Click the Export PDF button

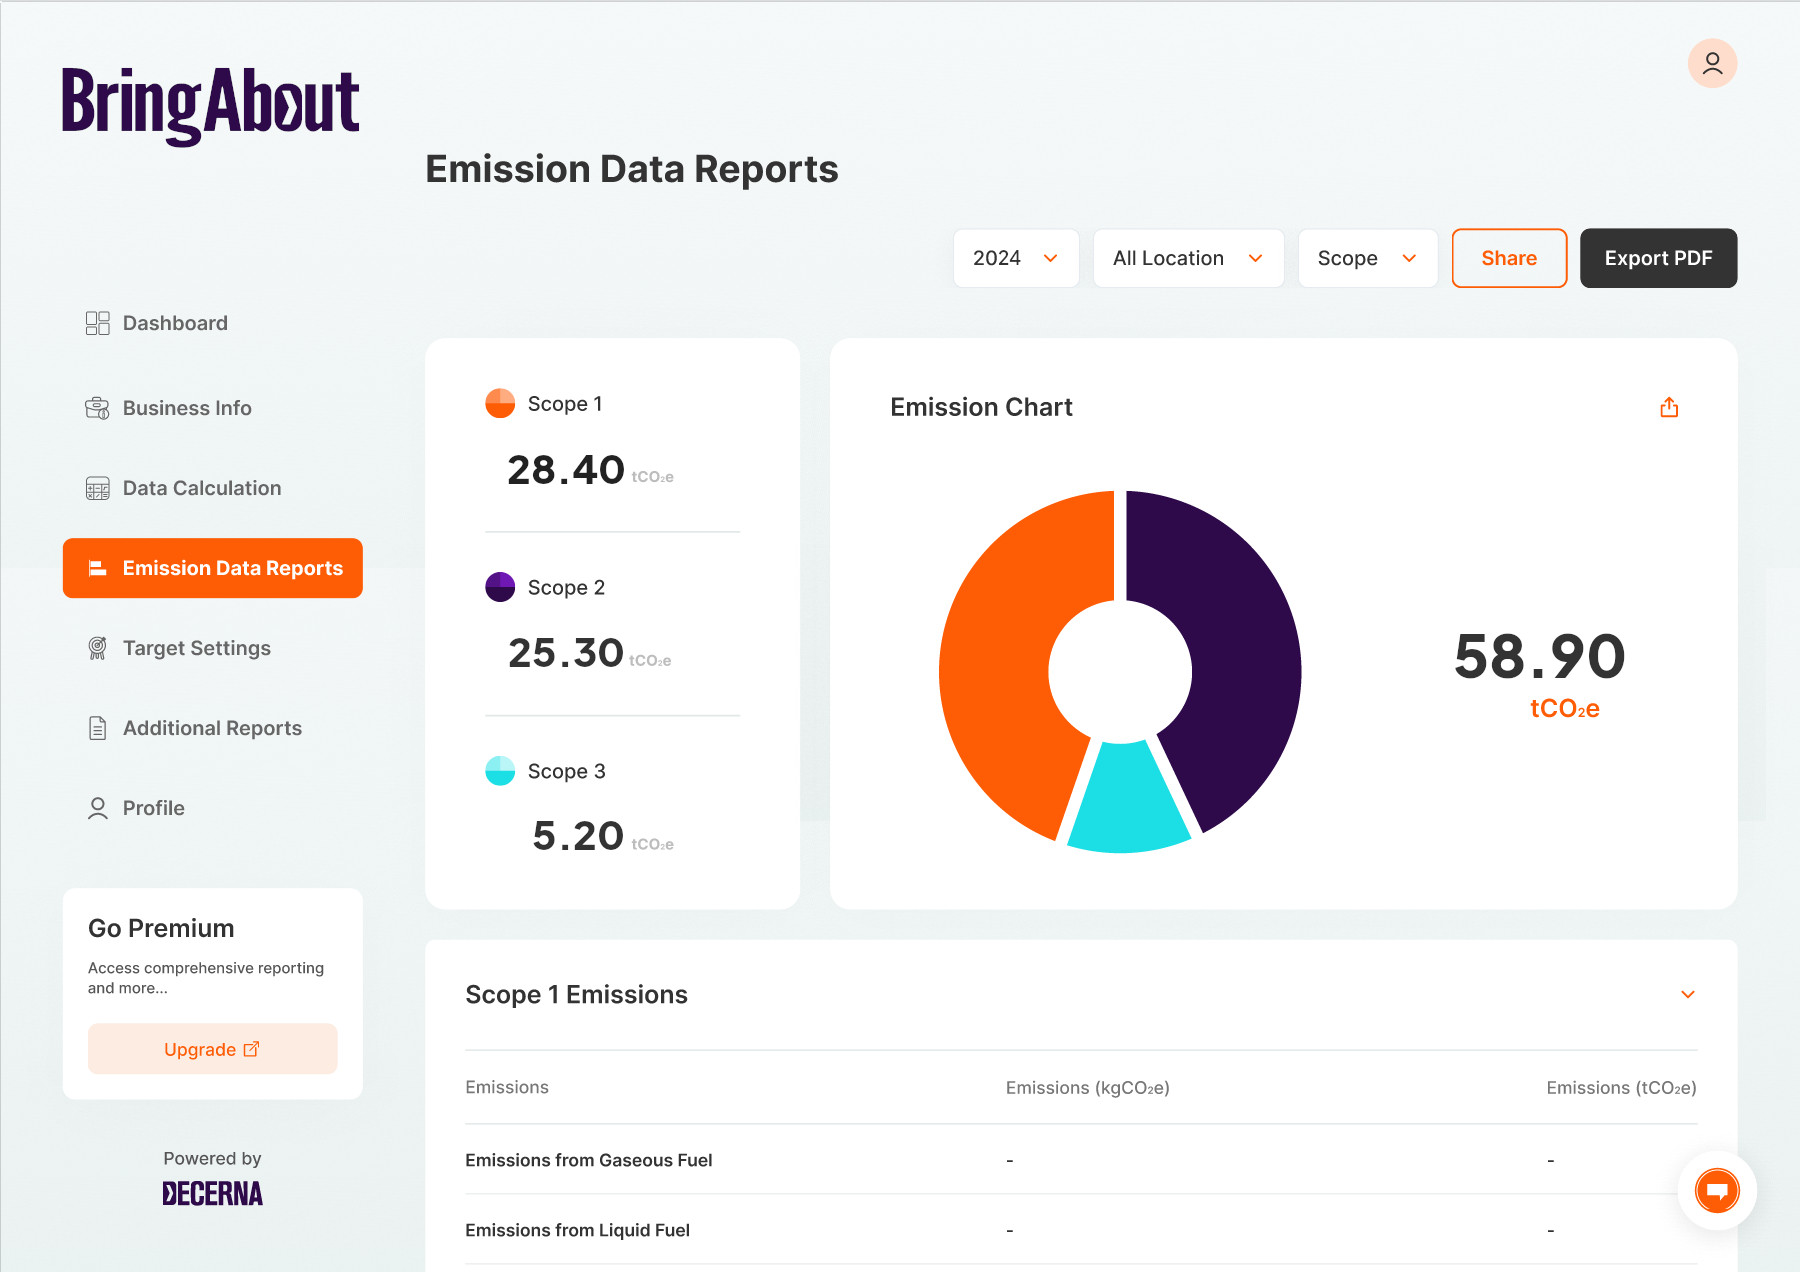click(1658, 258)
